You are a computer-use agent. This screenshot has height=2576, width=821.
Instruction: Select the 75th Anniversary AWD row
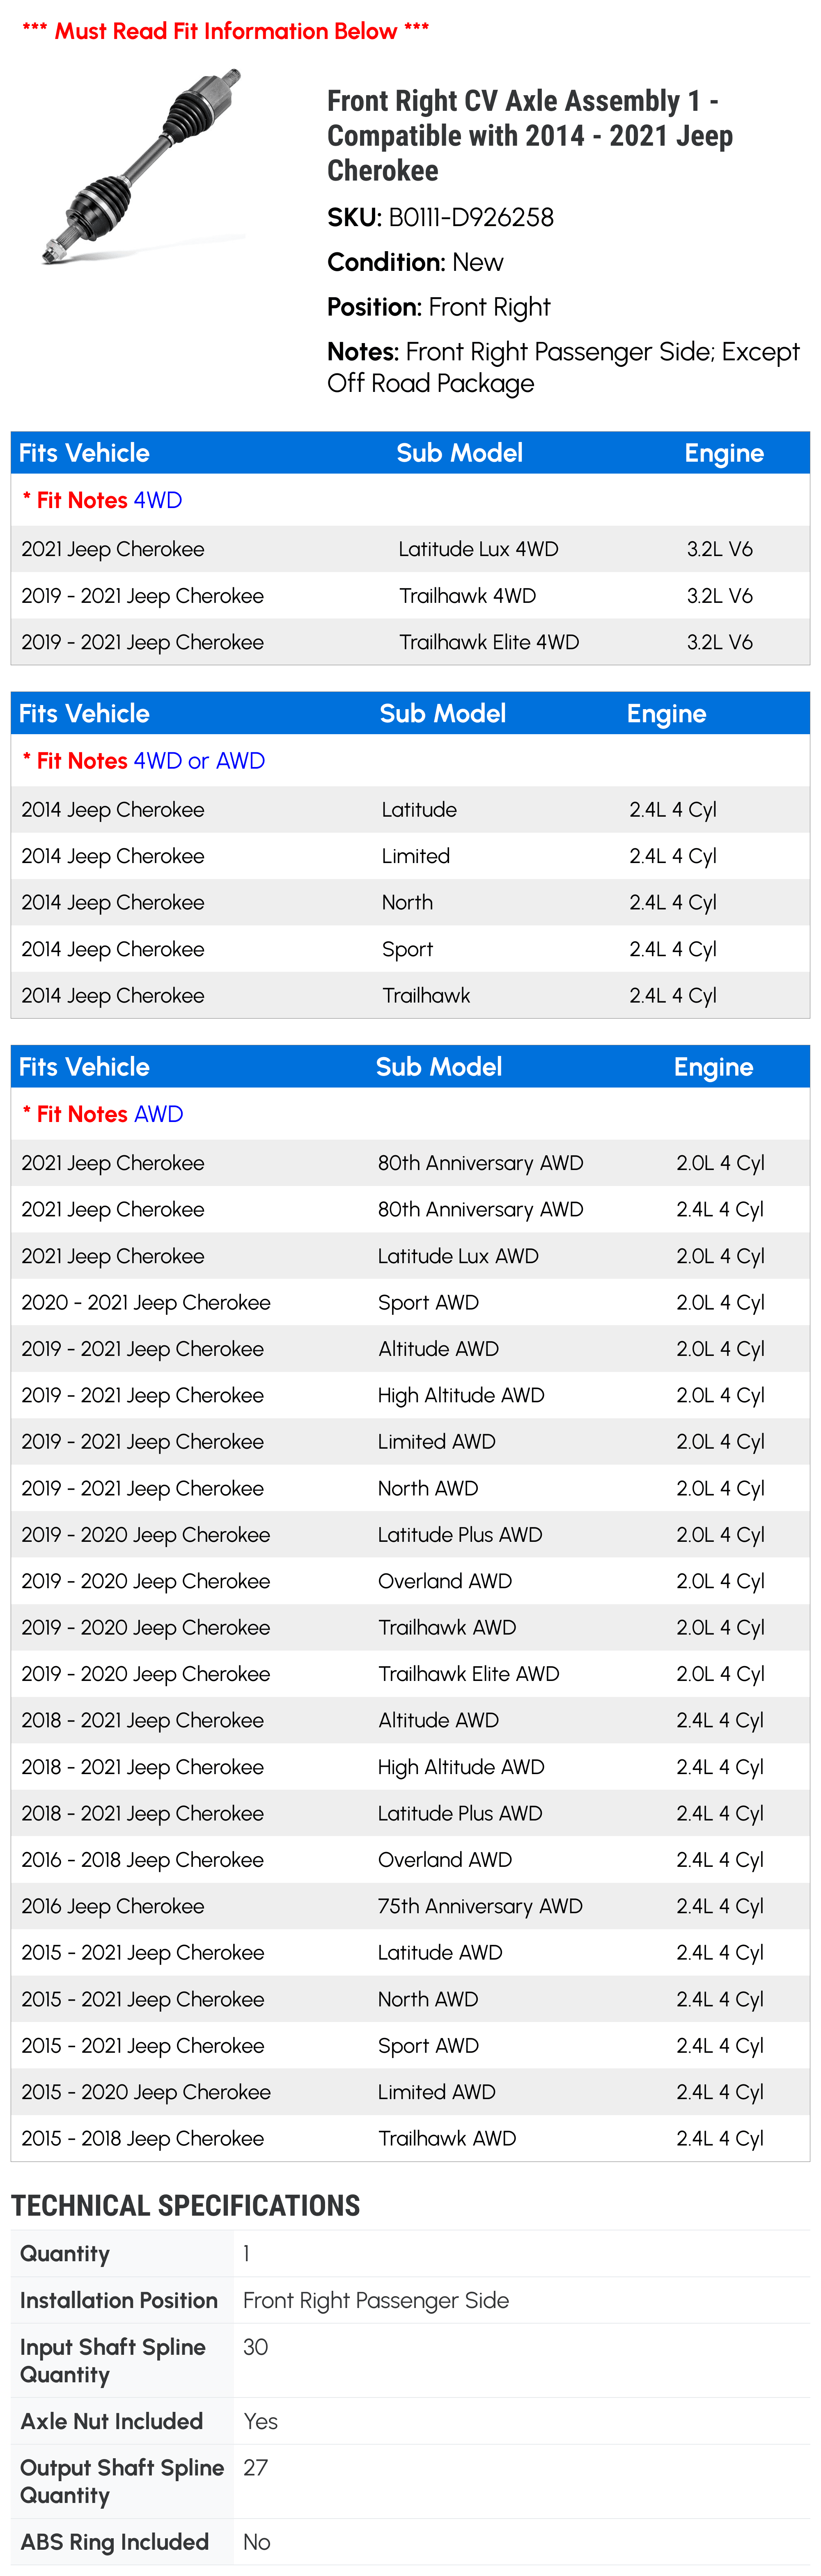[x=410, y=1906]
